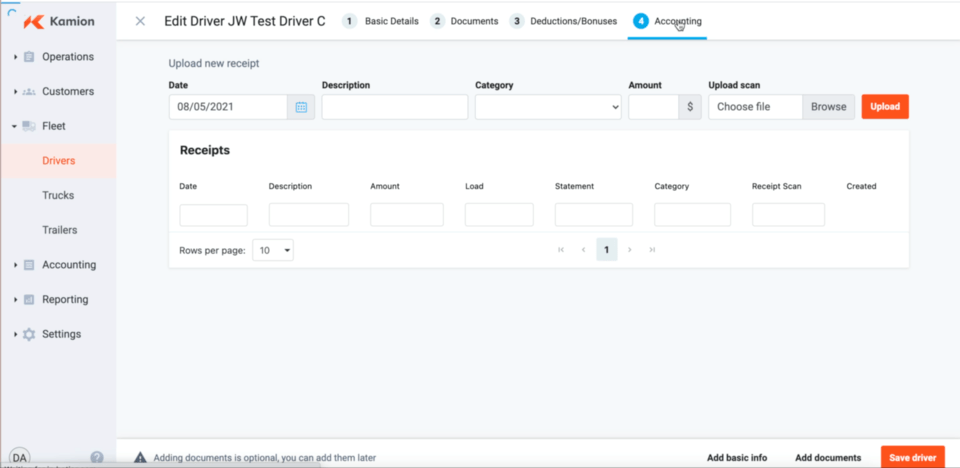Image resolution: width=960 pixels, height=468 pixels.
Task: Click the Save driver button
Action: coord(912,457)
